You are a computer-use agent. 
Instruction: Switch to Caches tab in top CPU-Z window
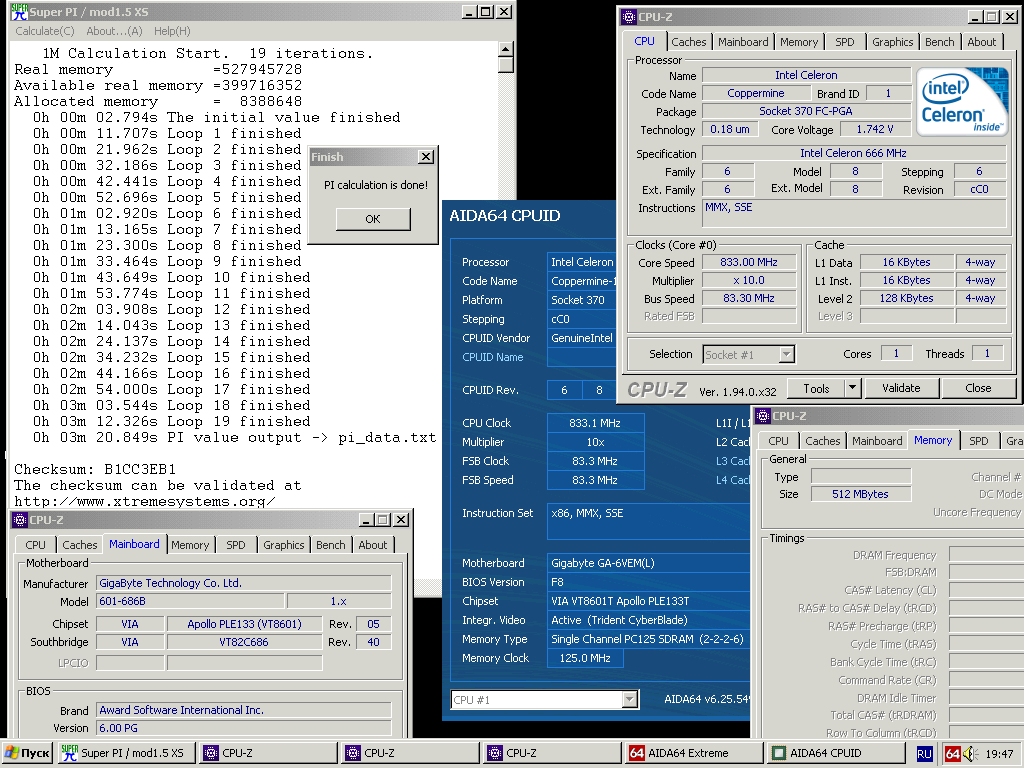(689, 42)
